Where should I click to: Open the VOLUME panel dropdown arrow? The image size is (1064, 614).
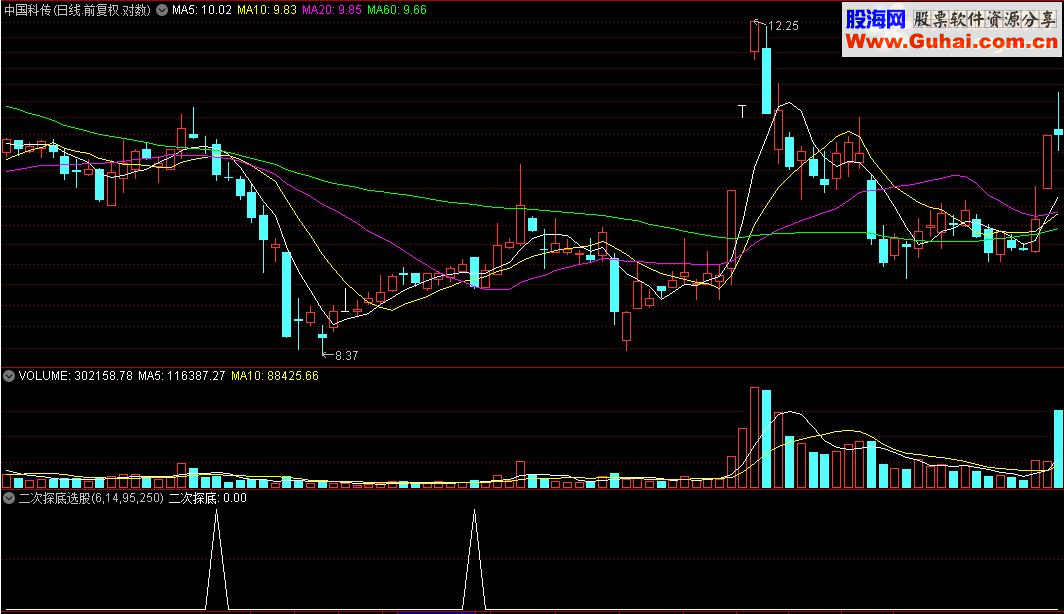point(9,376)
